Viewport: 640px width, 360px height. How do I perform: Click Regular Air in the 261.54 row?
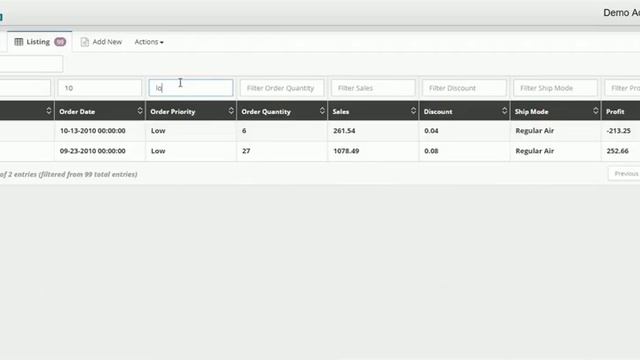[535, 131]
